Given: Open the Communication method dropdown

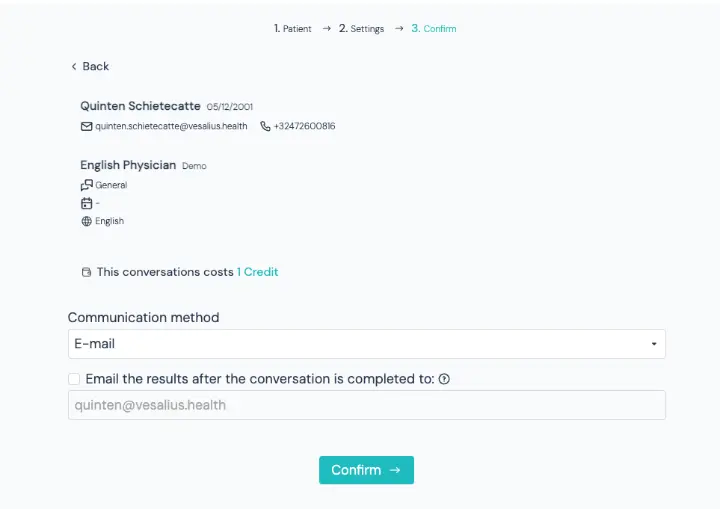Looking at the screenshot, I should 366,344.
